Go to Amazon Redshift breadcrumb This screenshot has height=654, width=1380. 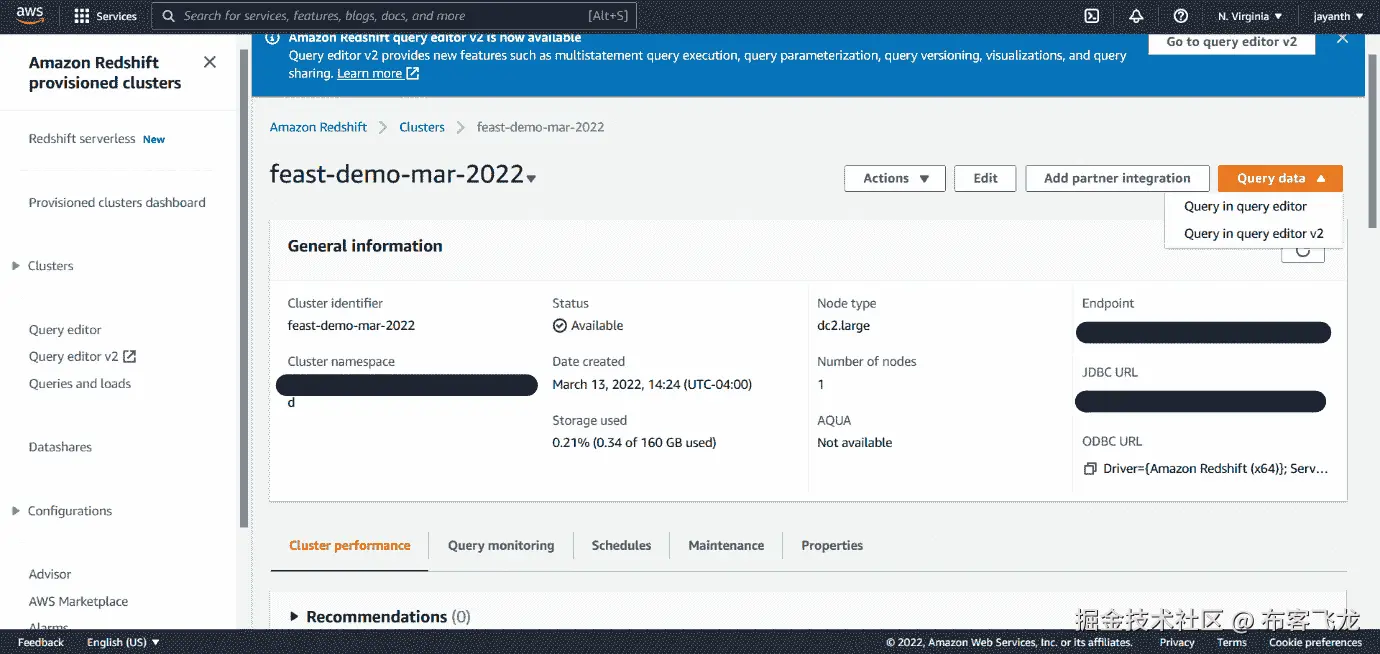tap(318, 127)
